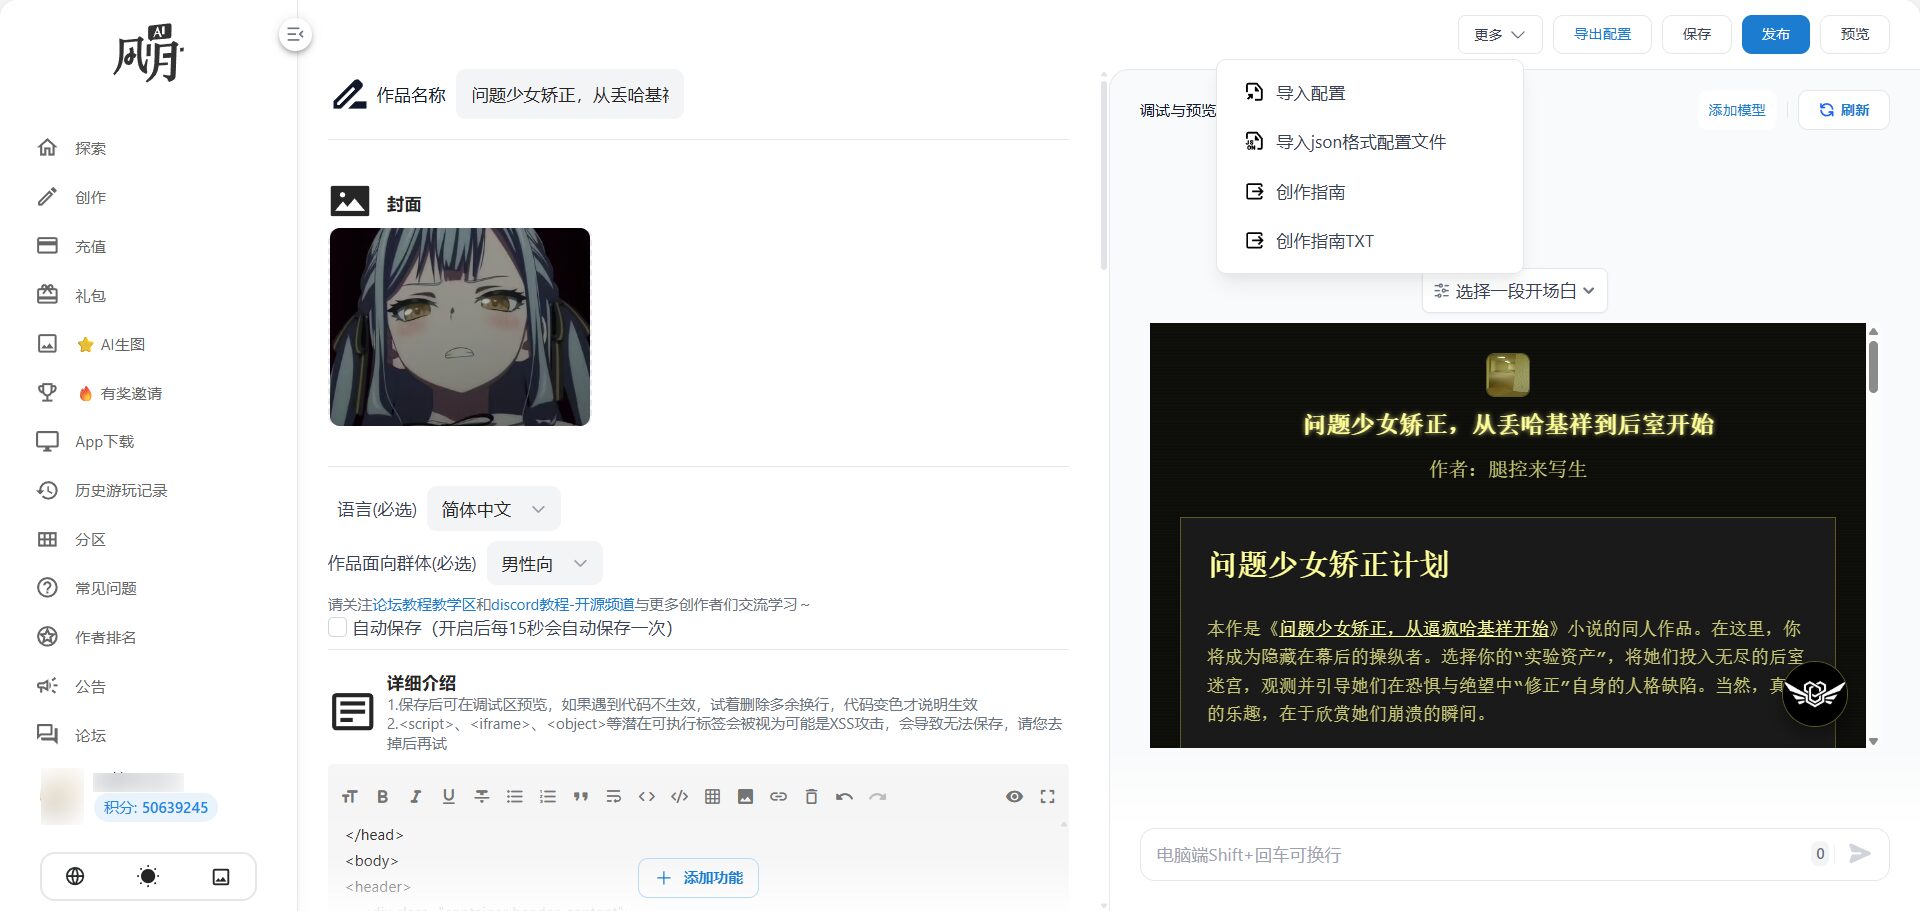Click the globe language icon in sidebar

[x=75, y=877]
